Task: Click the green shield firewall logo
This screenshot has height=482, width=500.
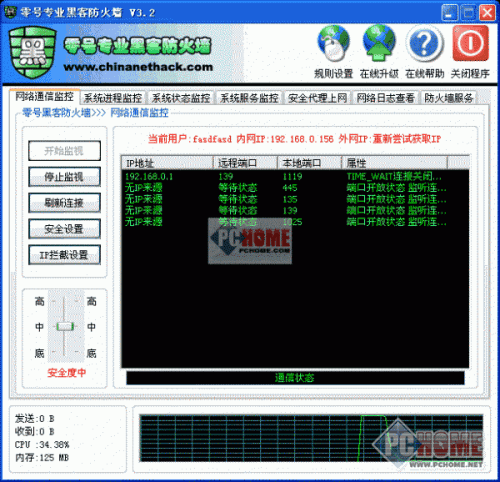Action: 32,52
